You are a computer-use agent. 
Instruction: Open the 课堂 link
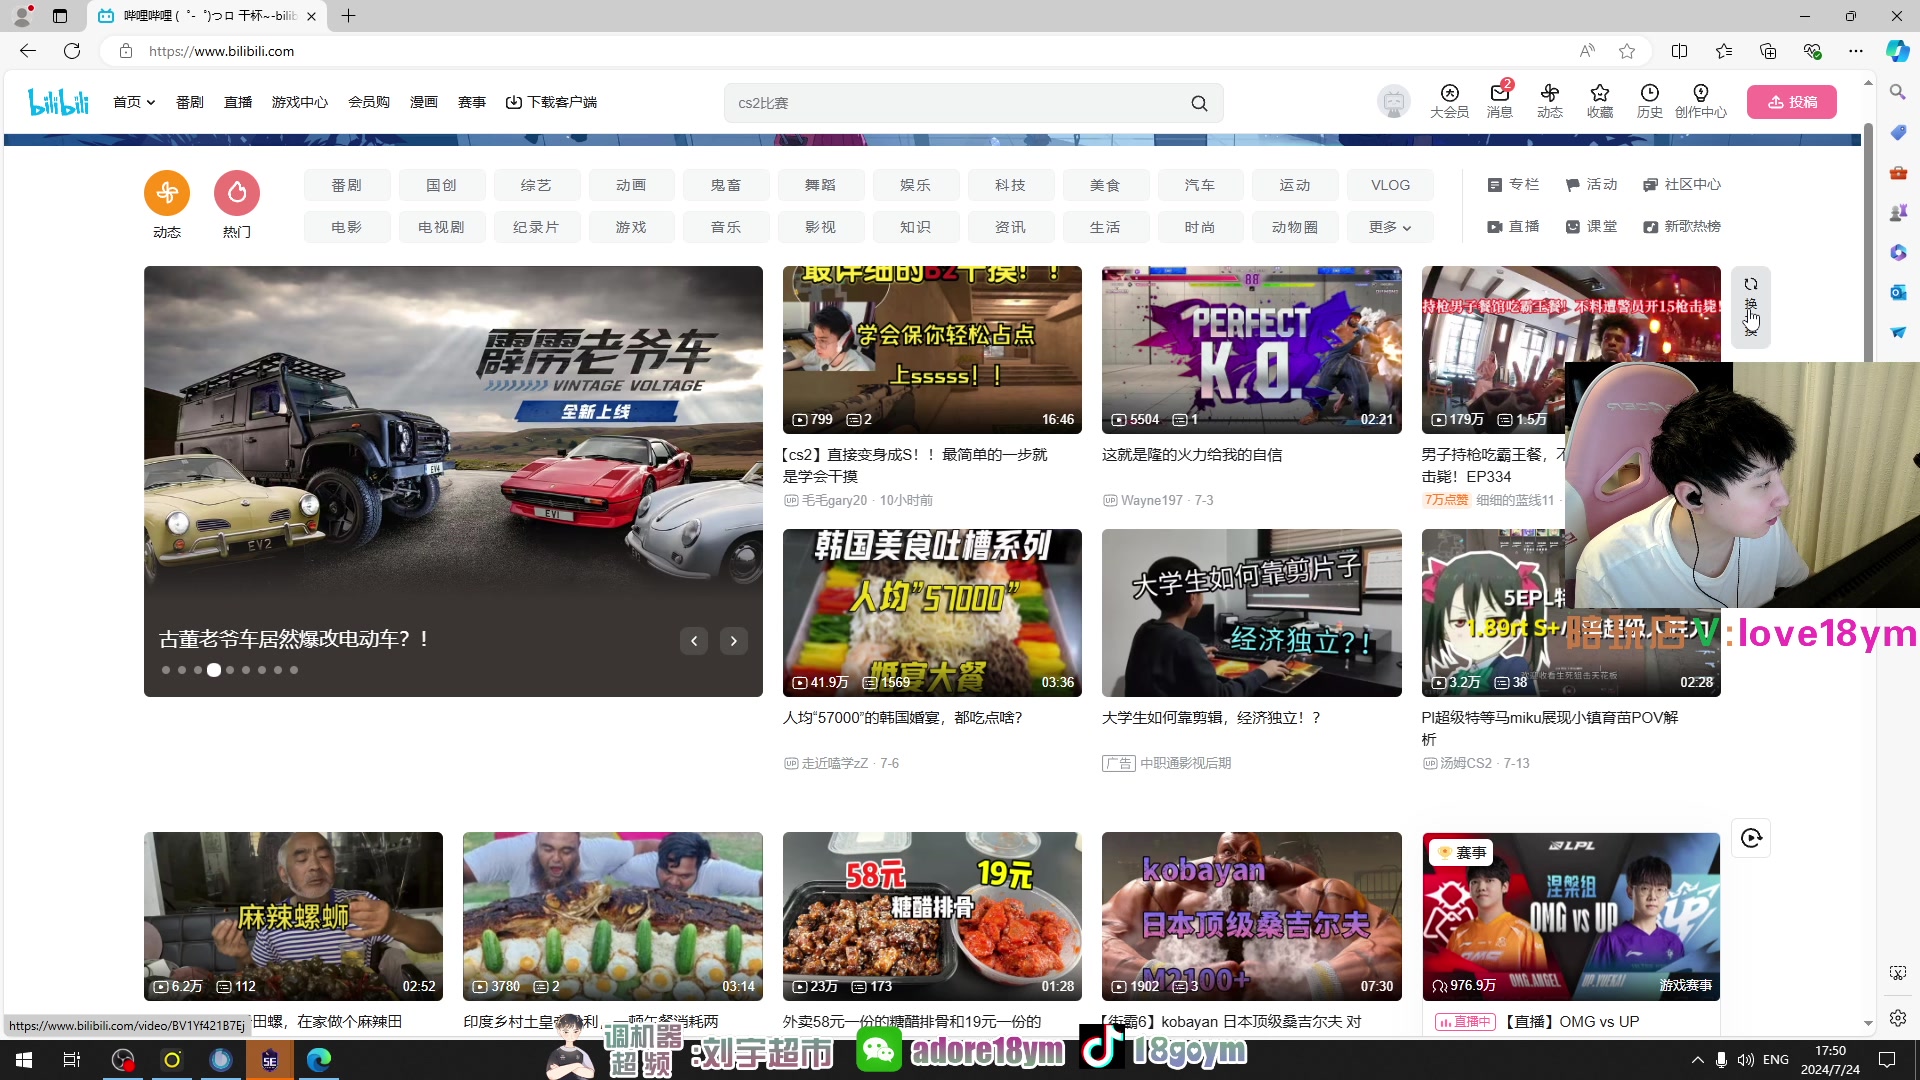point(1591,226)
